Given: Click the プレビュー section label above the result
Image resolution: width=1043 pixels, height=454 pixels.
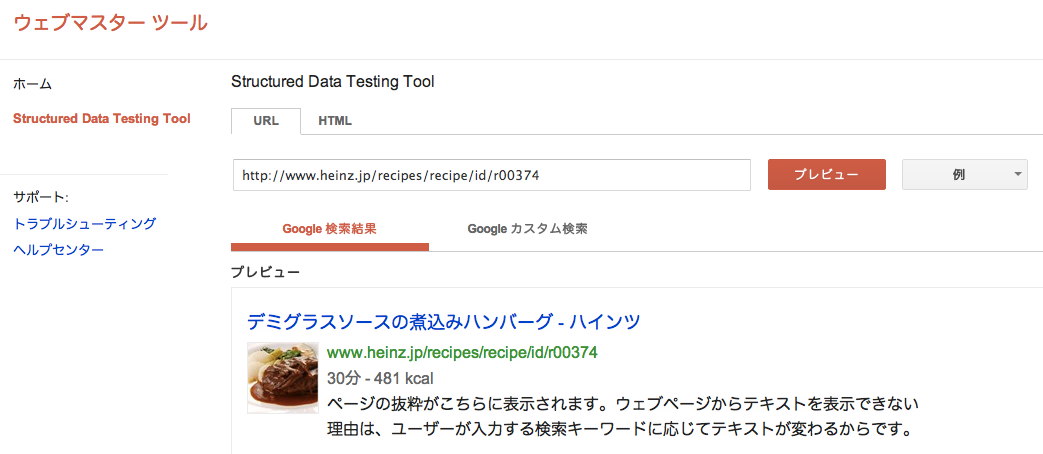Looking at the screenshot, I should click(265, 272).
